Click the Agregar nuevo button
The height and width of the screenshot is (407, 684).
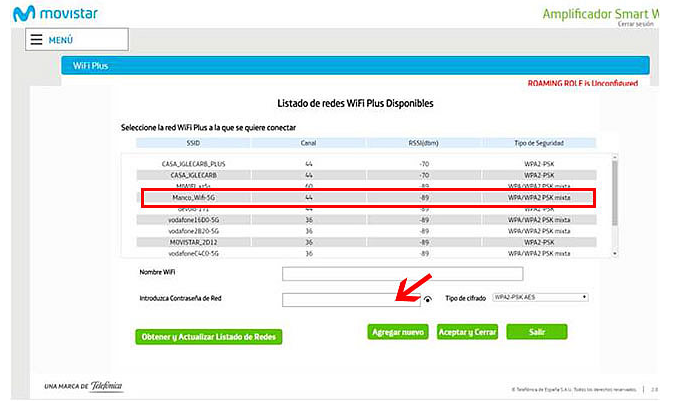point(399,332)
